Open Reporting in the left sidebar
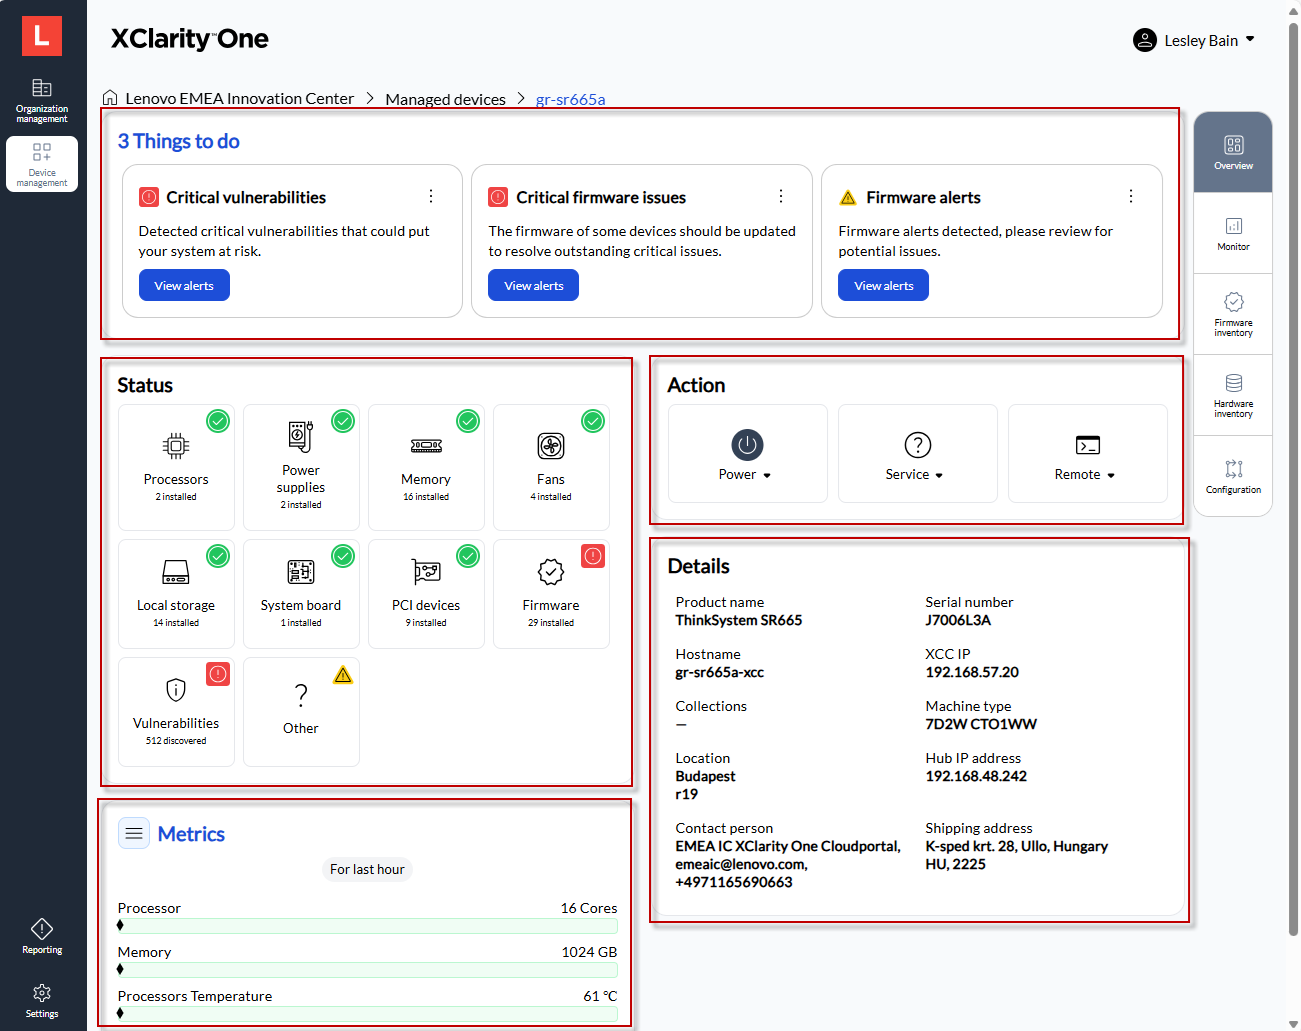Screen dimensions: 1301x1031 coord(42,936)
